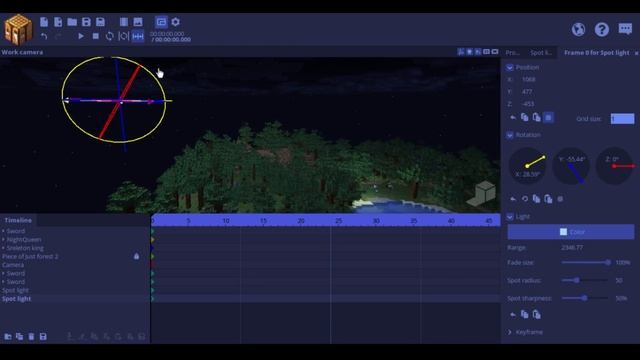Paste the light settings

click(x=536, y=315)
